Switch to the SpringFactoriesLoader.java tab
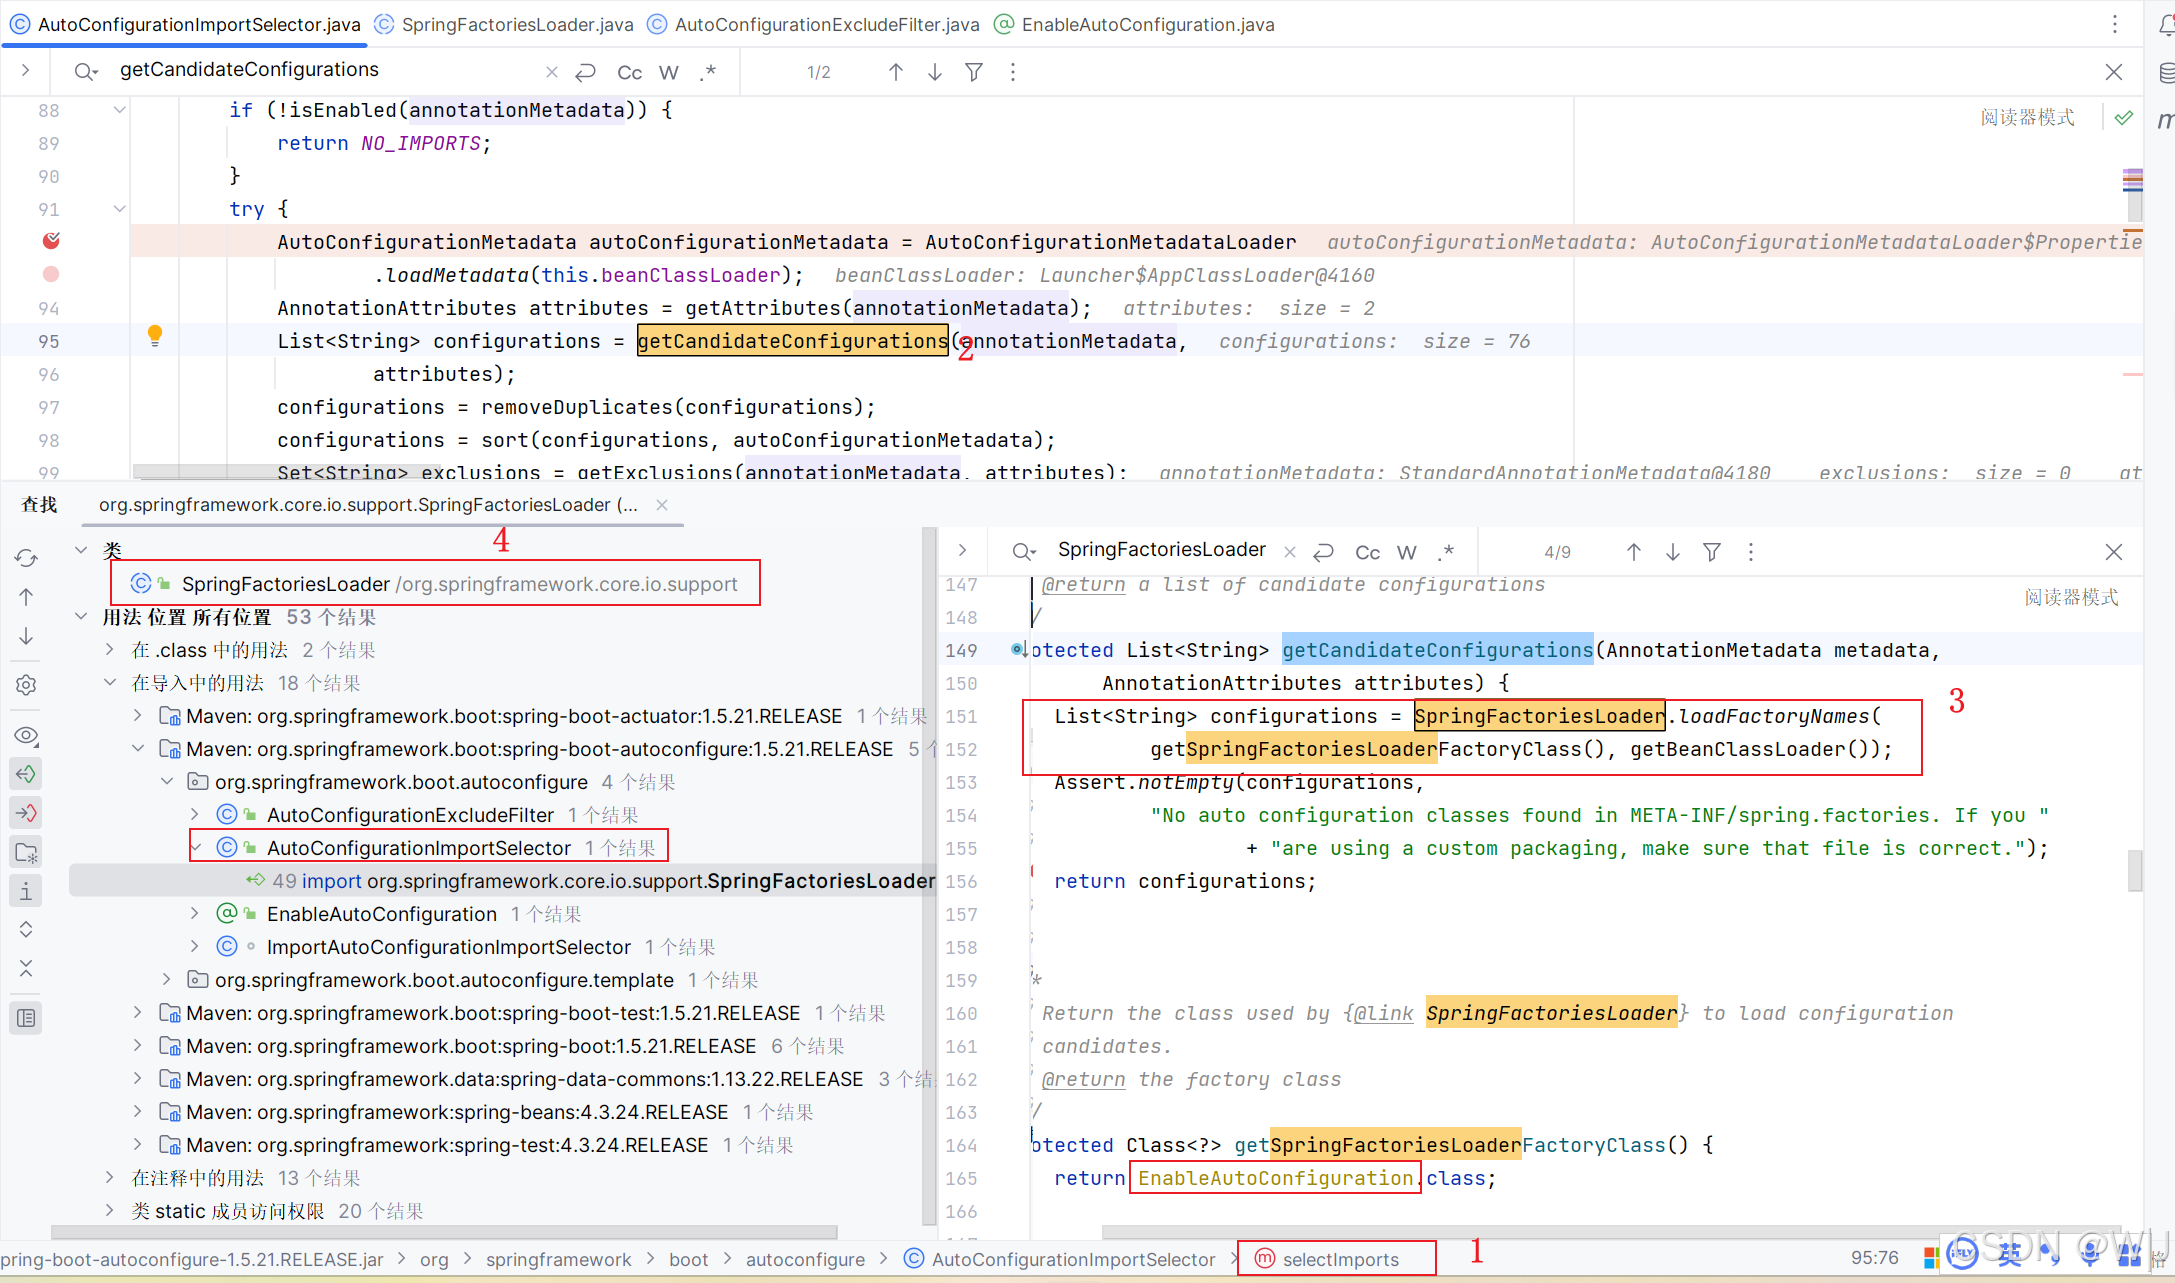 pyautogui.click(x=516, y=24)
